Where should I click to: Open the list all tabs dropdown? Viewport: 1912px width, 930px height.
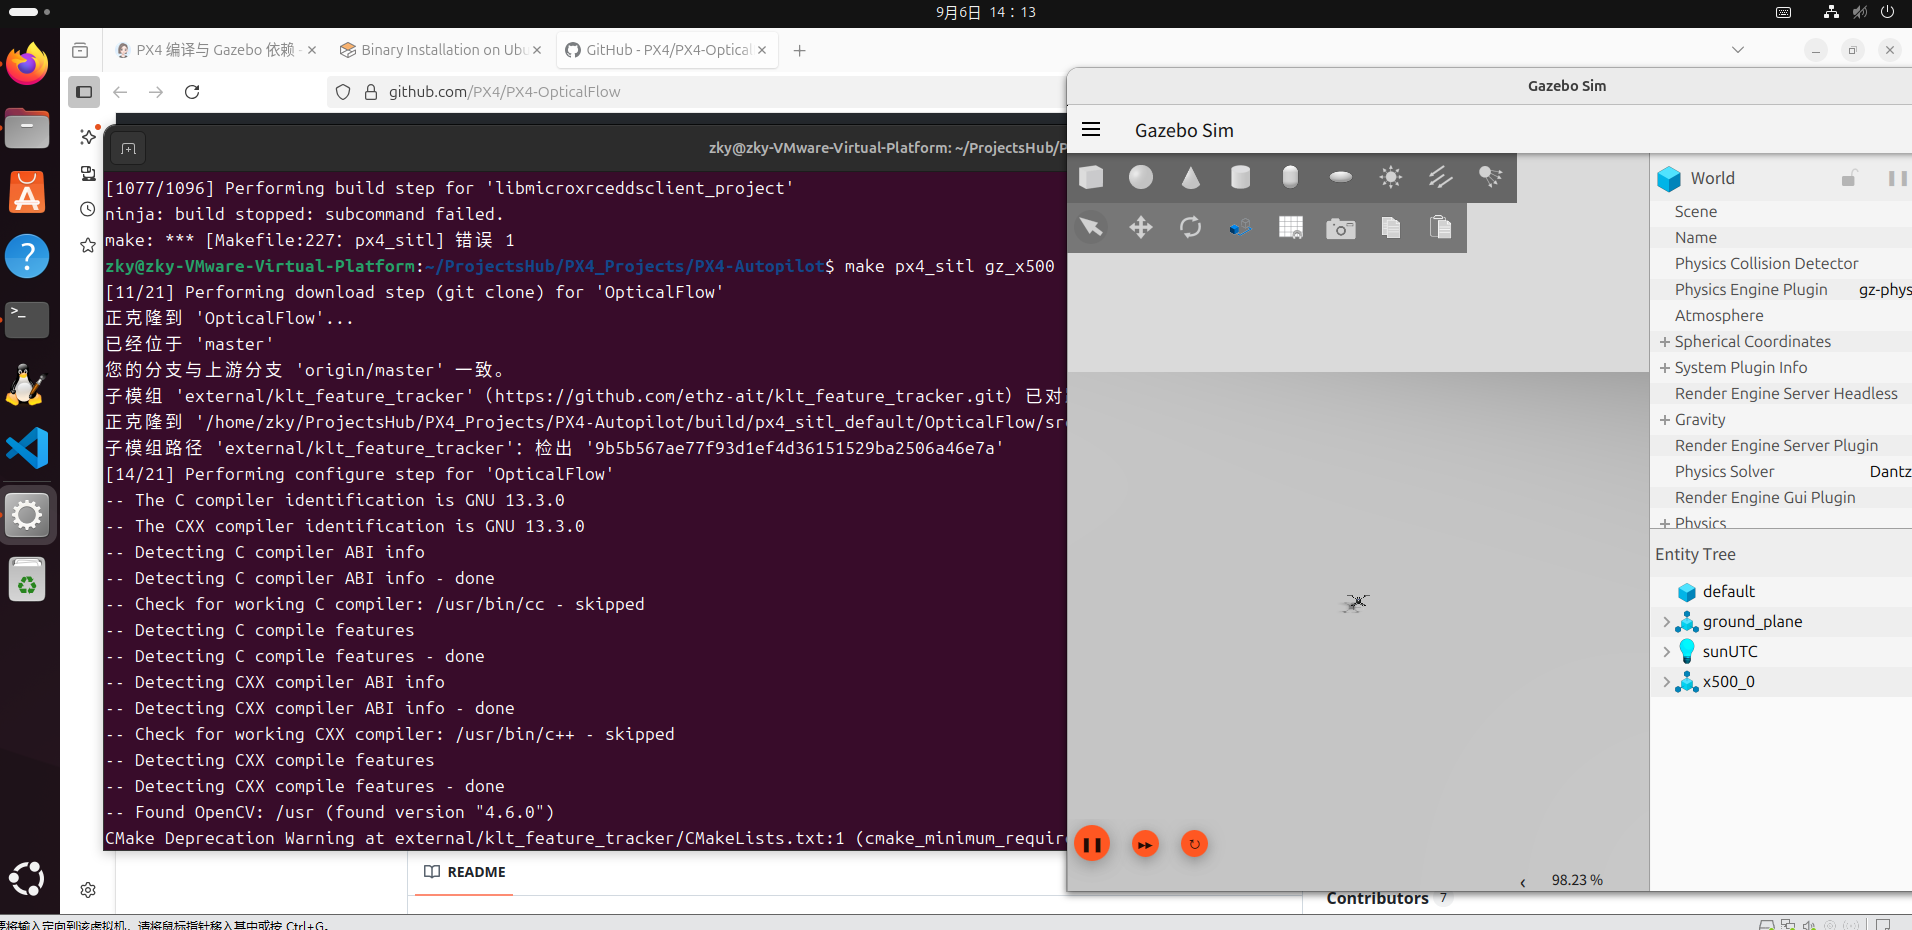[1738, 50]
